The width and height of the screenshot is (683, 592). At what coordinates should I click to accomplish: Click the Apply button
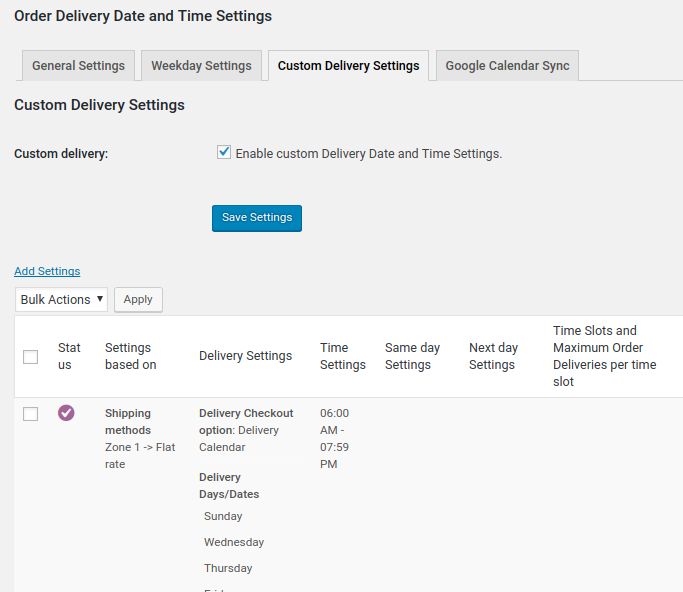pos(138,299)
